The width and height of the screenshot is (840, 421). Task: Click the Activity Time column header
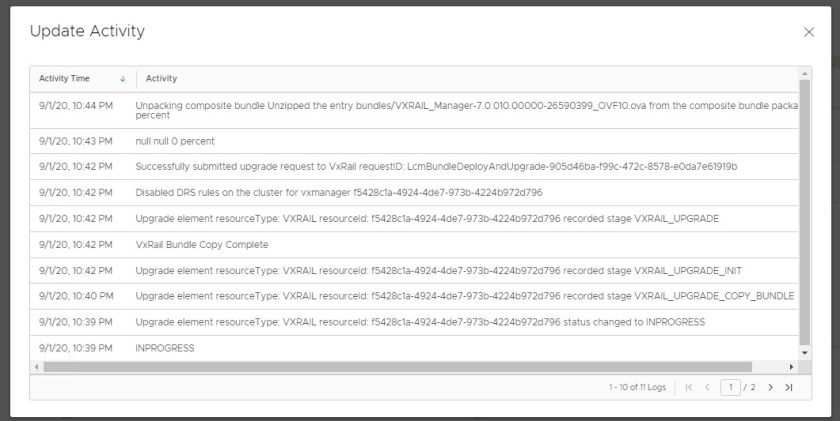coord(65,79)
